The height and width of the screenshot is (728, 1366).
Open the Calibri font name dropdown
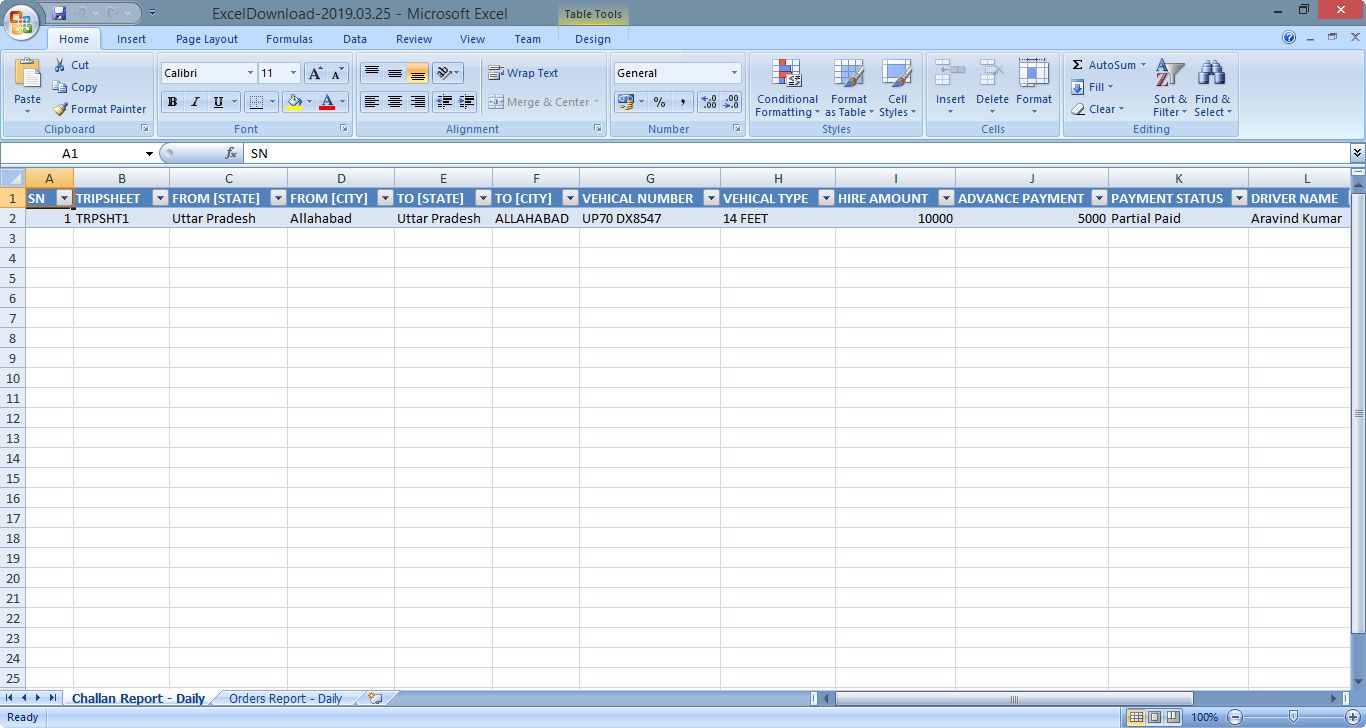tap(250, 73)
